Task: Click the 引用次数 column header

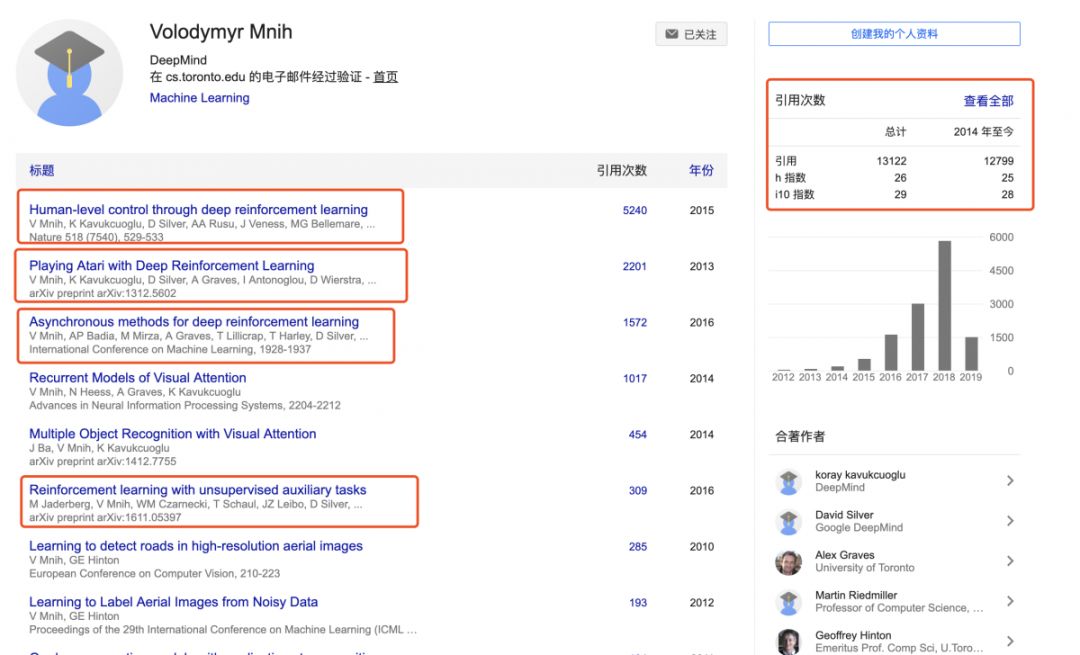Action: click(x=622, y=171)
